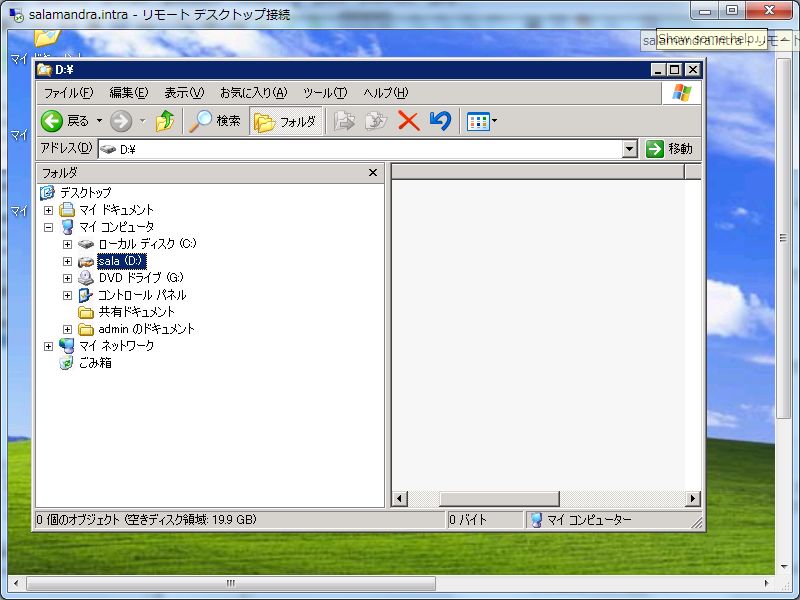This screenshot has height=600, width=800.
Task: Expand the コントロール パネル node
Action: pos(67,295)
